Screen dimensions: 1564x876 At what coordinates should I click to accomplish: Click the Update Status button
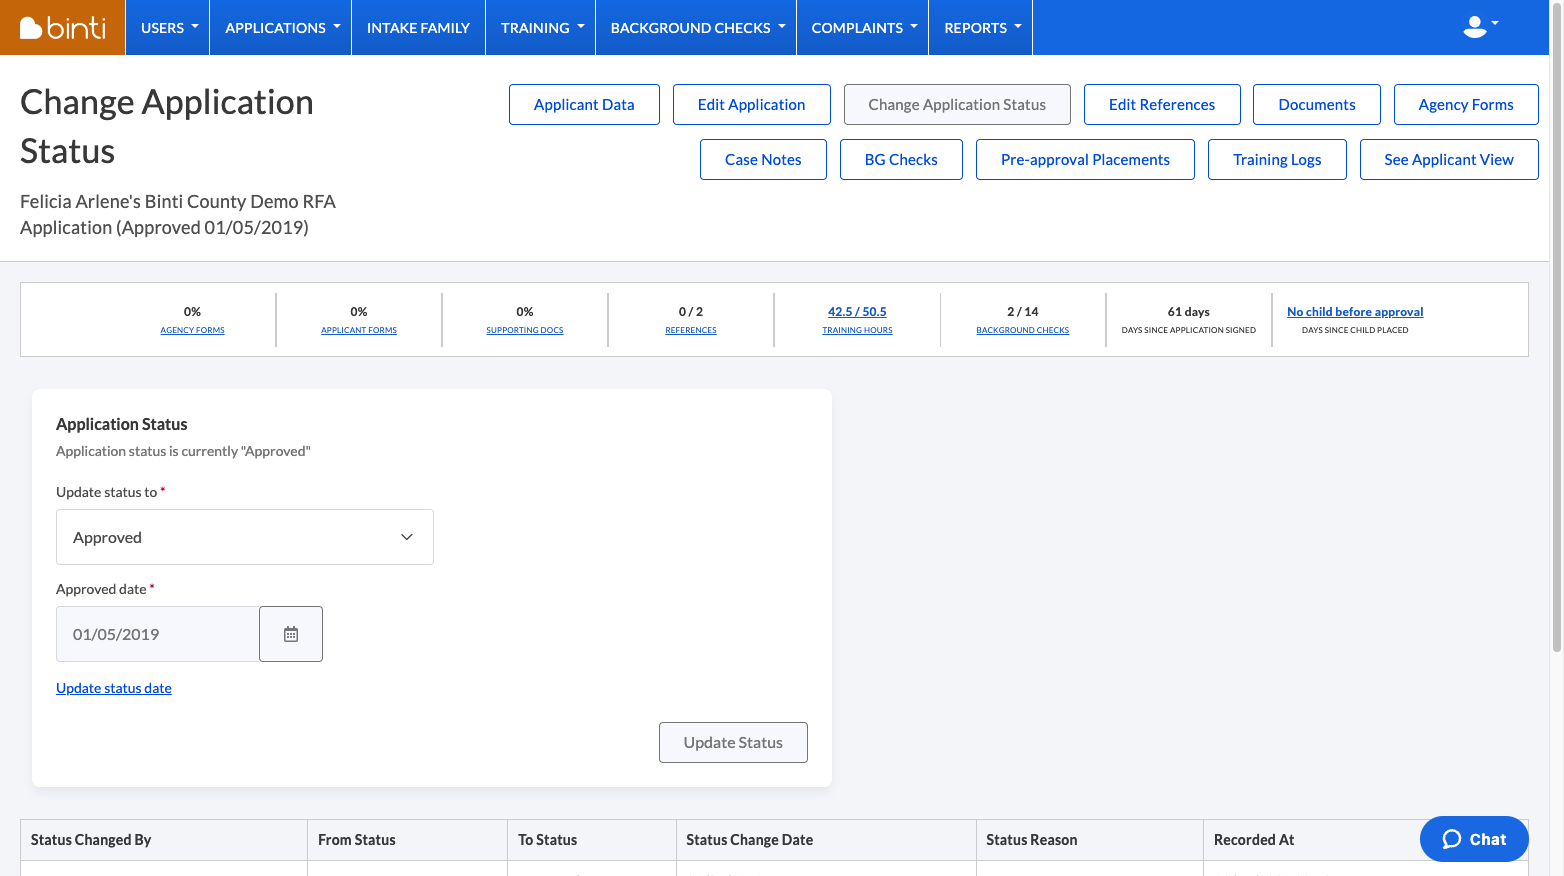click(733, 742)
